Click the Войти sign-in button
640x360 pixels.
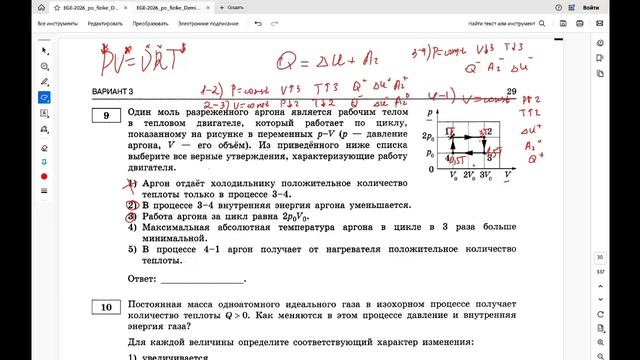pyautogui.click(x=591, y=8)
